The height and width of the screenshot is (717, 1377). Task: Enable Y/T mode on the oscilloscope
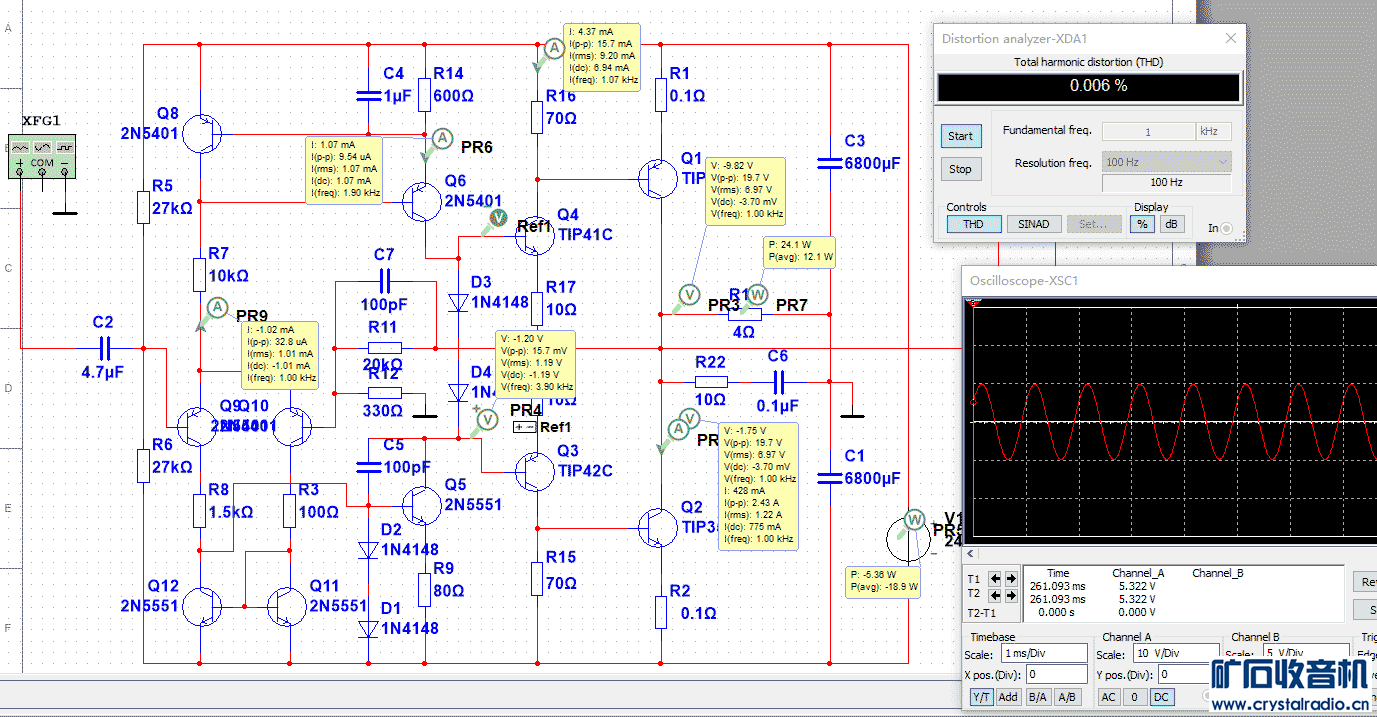click(x=980, y=697)
